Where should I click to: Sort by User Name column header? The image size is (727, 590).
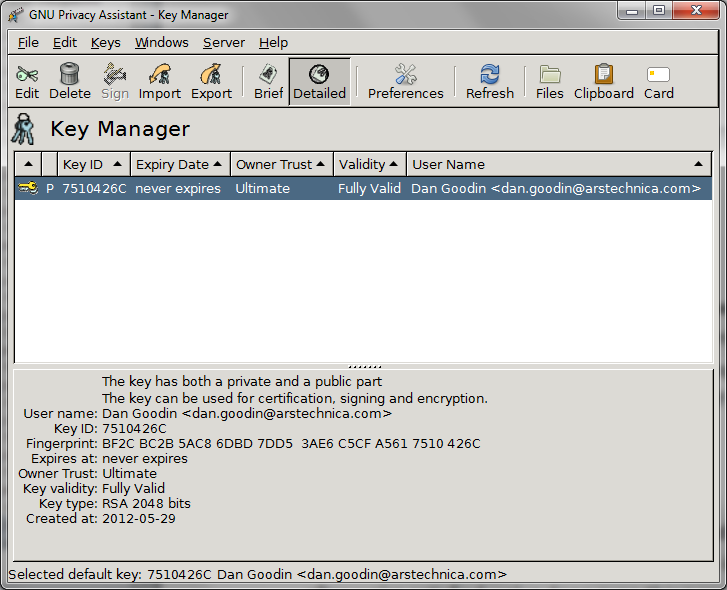[x=559, y=164]
